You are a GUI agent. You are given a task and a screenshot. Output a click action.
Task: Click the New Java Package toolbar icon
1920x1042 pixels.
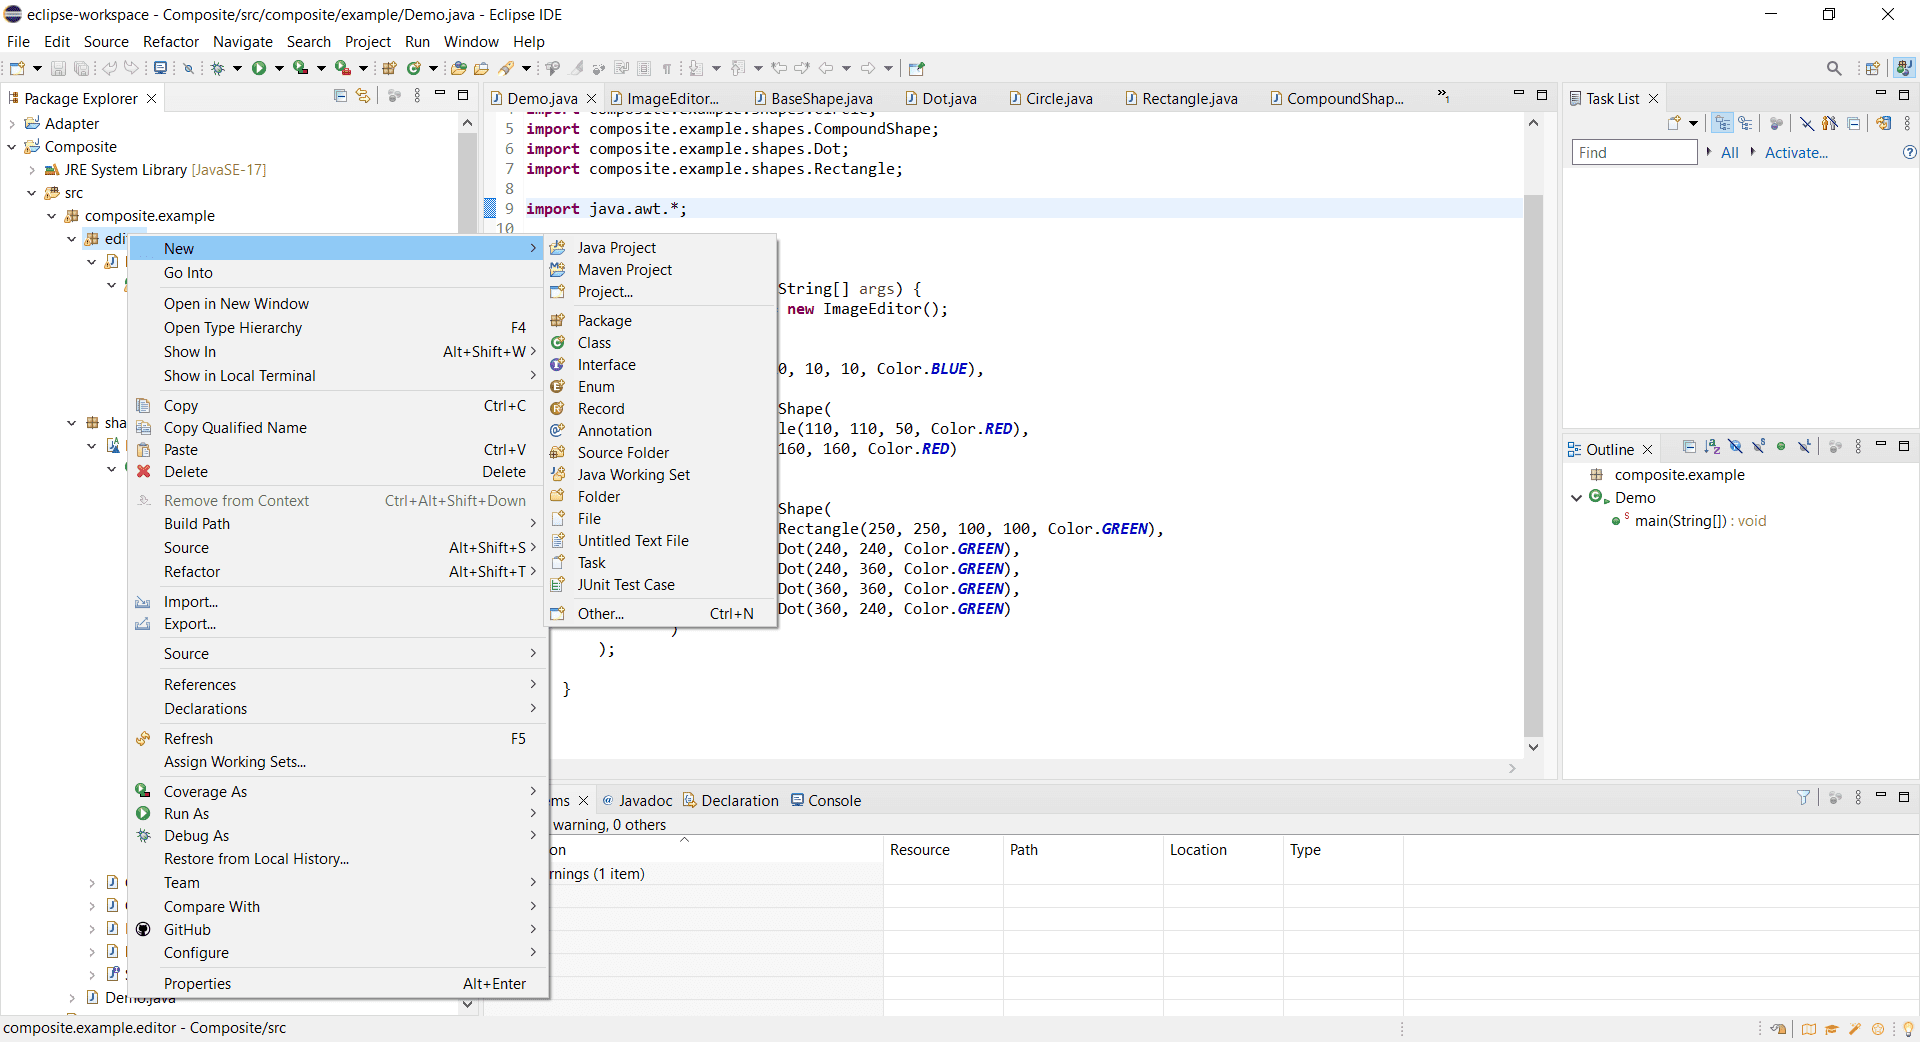(389, 68)
